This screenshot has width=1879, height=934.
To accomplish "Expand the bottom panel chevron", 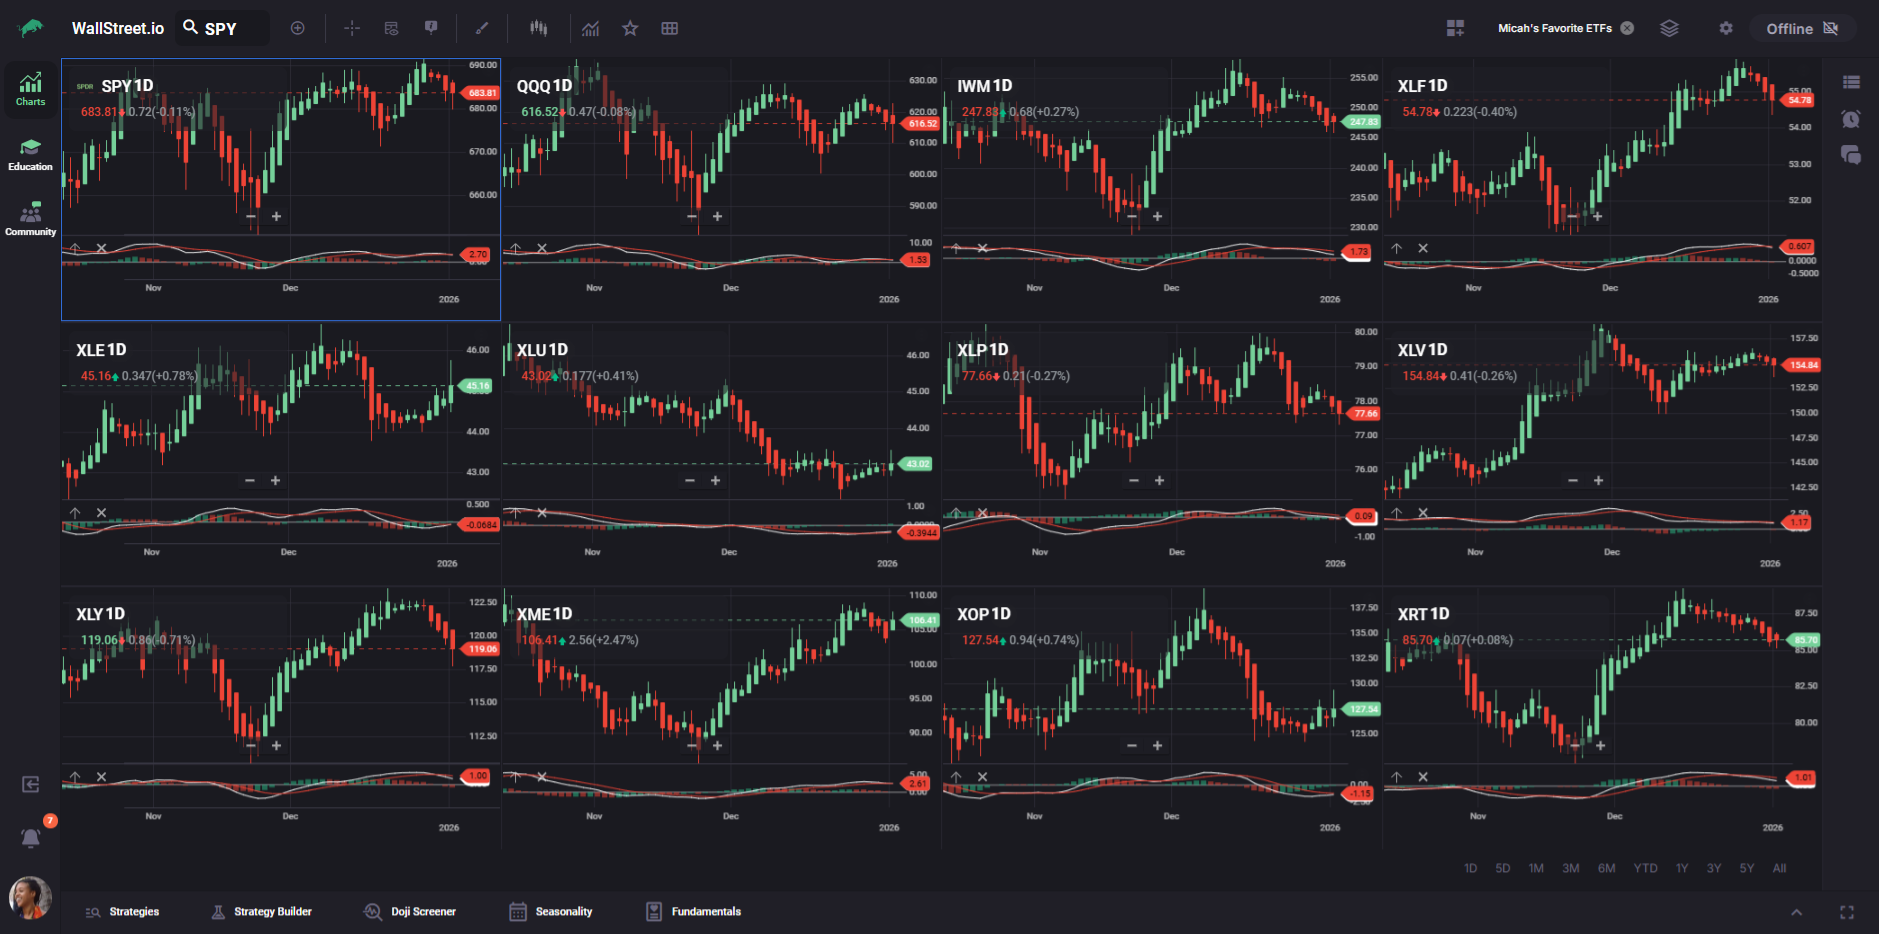I will coord(1796,912).
